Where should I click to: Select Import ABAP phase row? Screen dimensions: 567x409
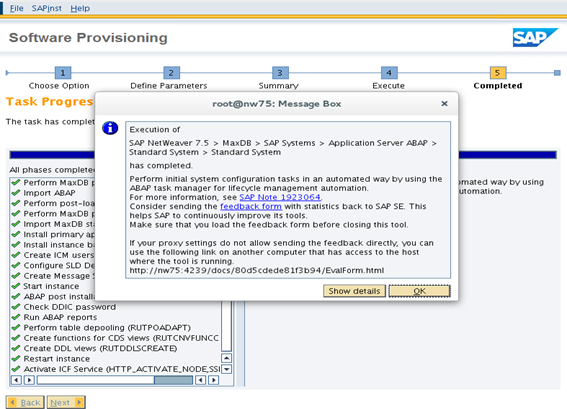click(x=50, y=193)
